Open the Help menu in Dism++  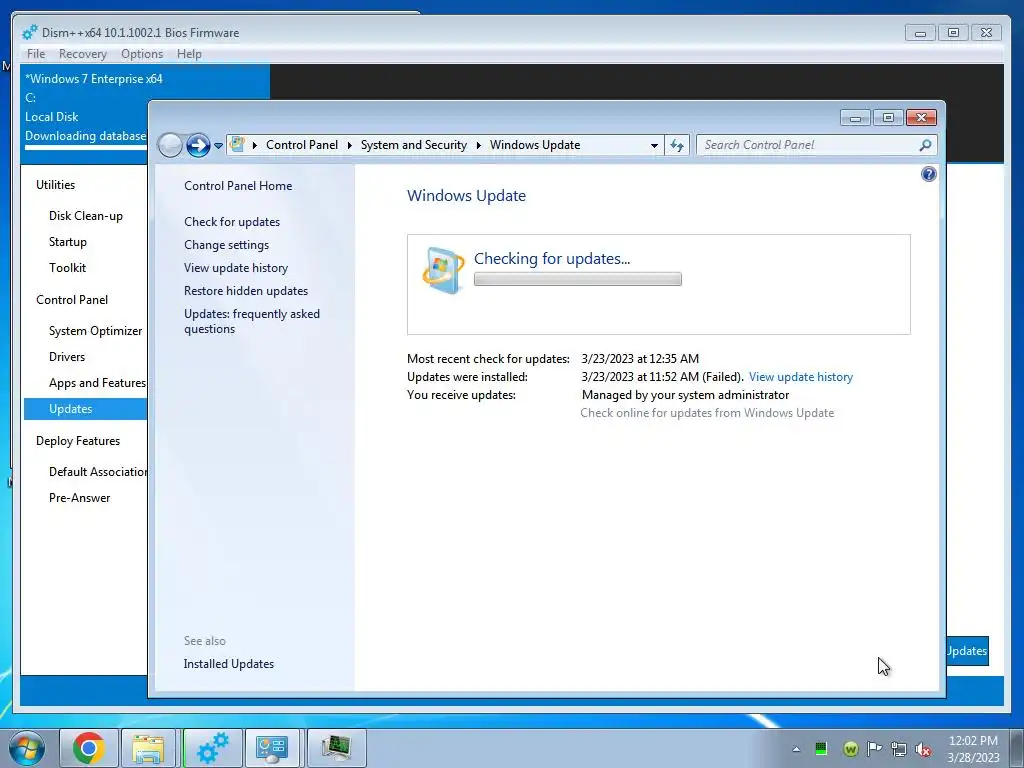[x=189, y=54]
